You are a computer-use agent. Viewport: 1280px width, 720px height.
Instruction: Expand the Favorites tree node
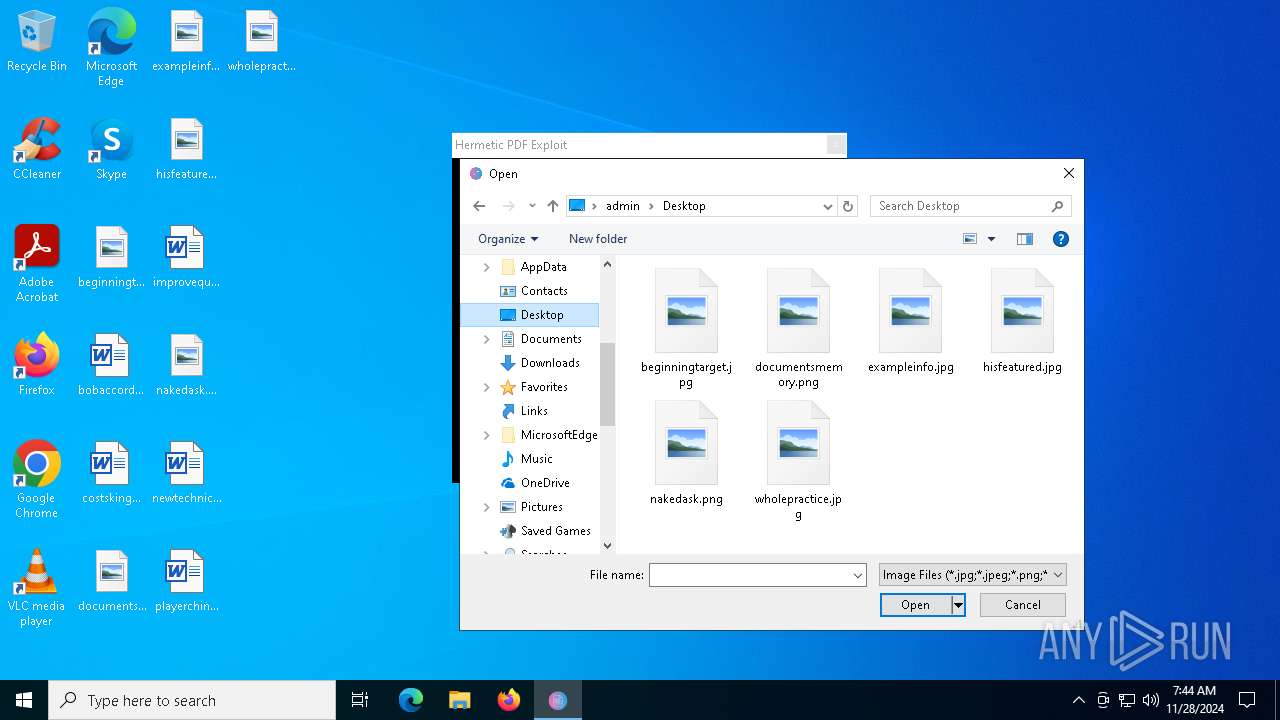(x=487, y=387)
